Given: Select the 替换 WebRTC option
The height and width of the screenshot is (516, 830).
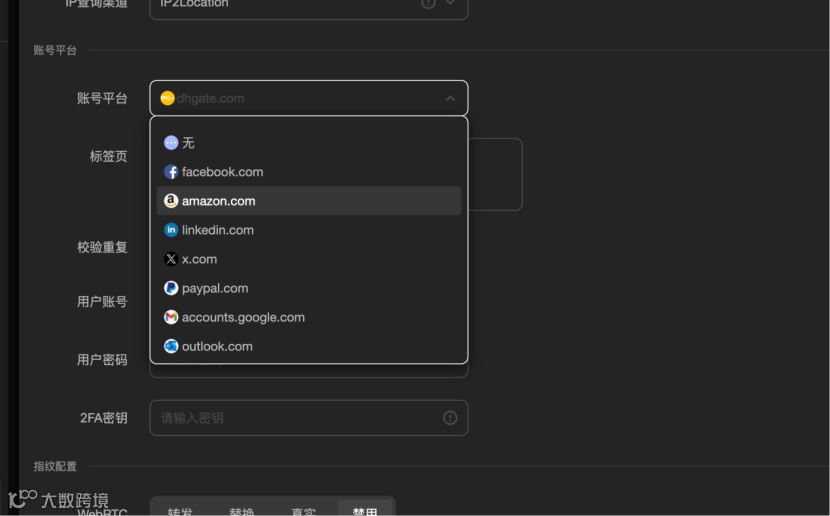Looking at the screenshot, I should pos(241,511).
